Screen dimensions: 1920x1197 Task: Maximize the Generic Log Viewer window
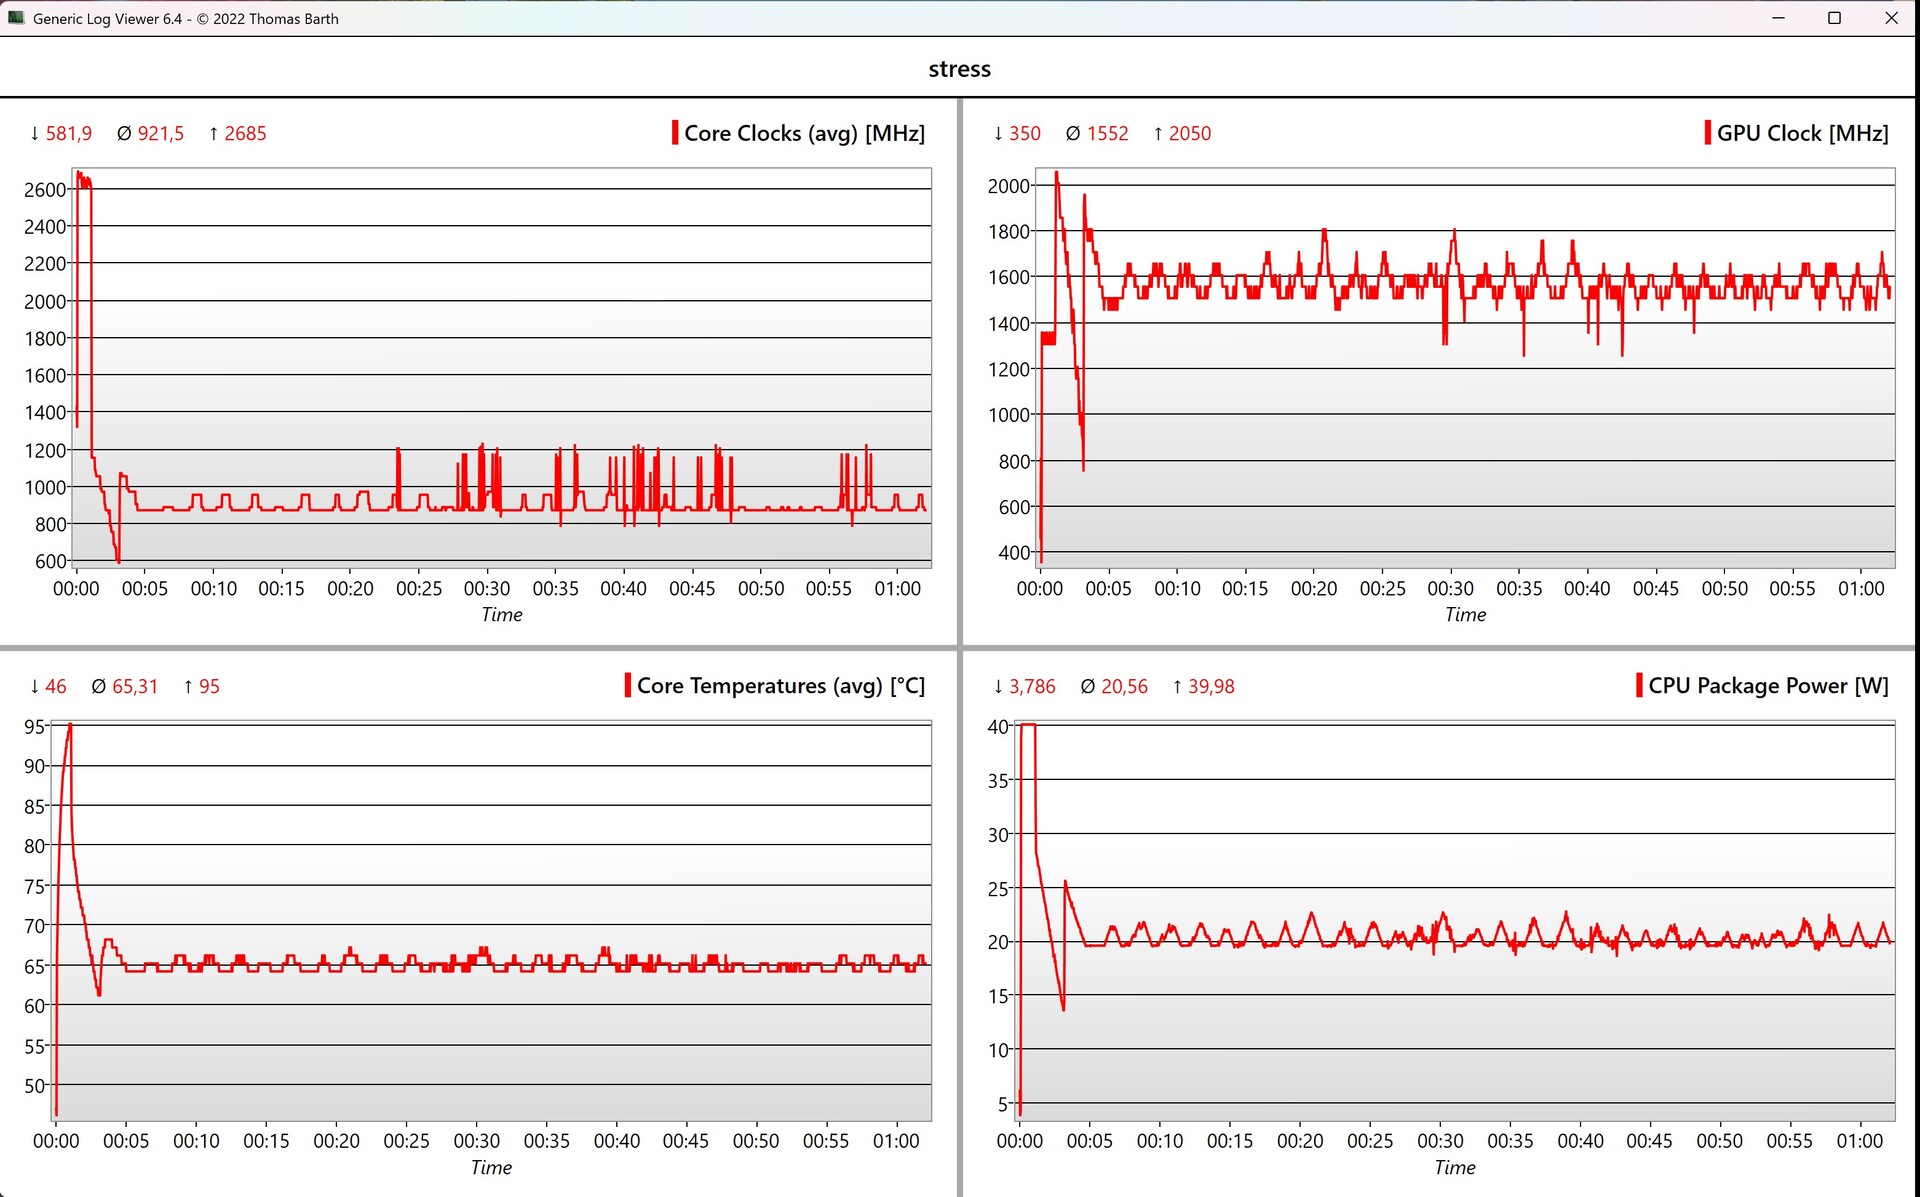click(1834, 18)
